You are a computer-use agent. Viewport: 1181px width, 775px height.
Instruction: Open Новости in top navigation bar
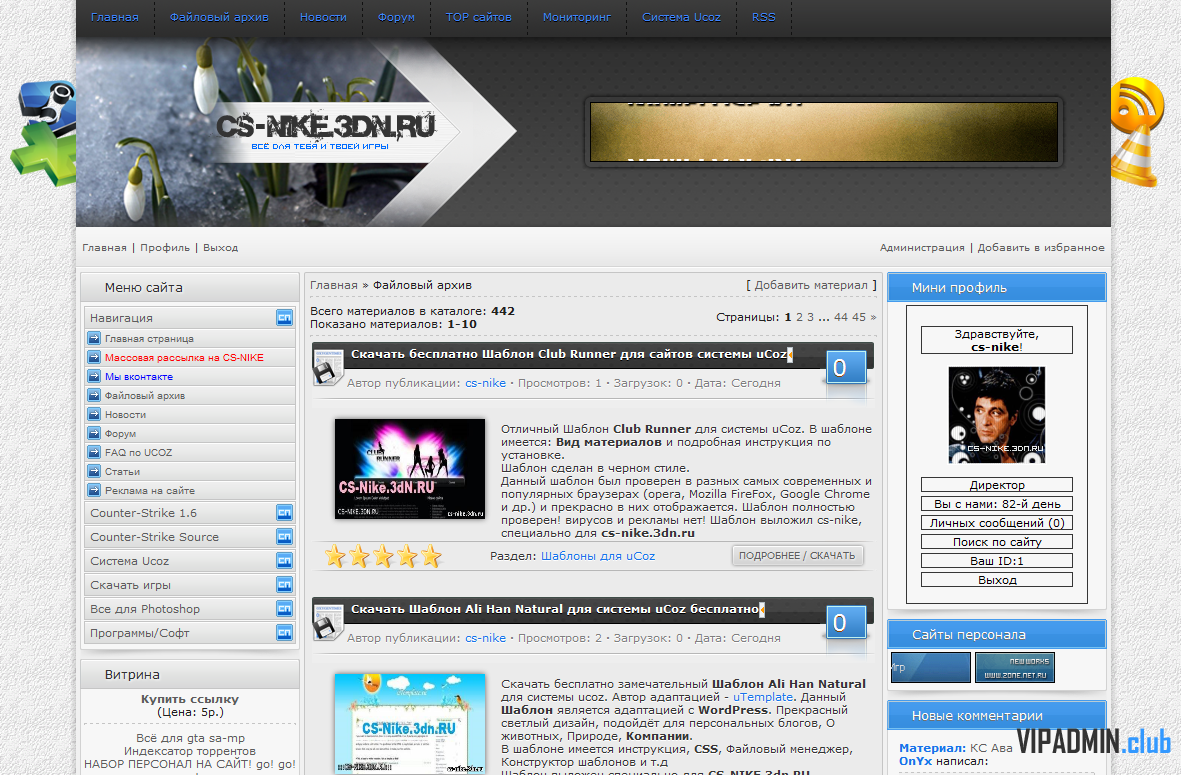click(x=323, y=17)
